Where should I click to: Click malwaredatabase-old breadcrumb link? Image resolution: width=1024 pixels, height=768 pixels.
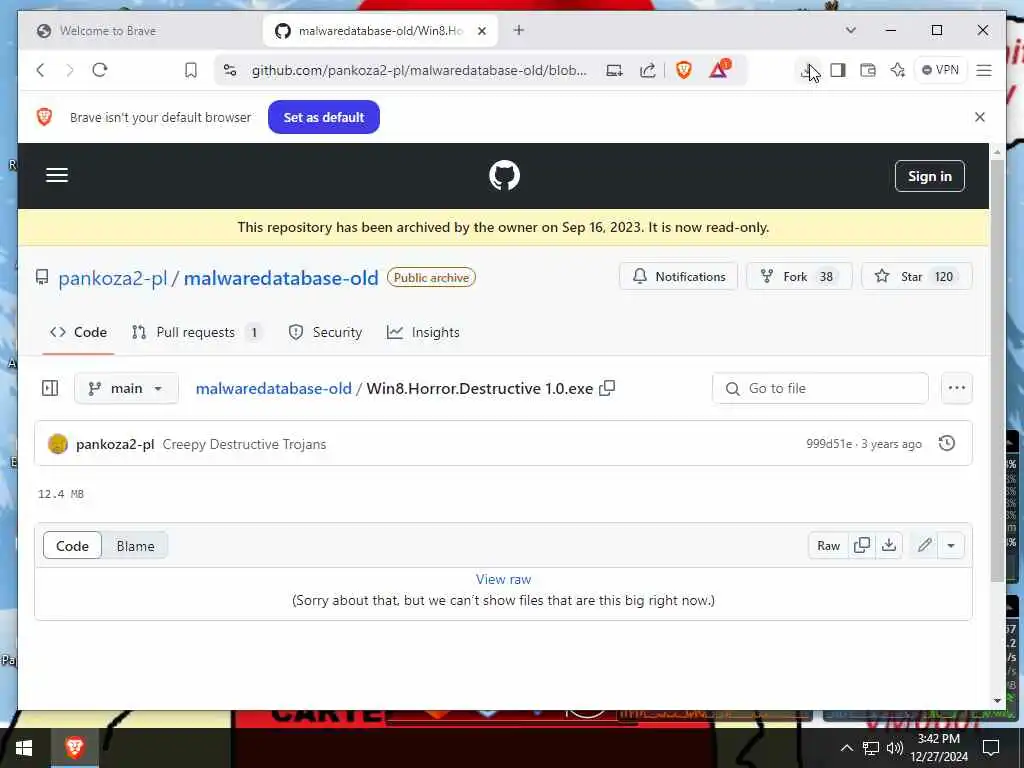click(274, 389)
